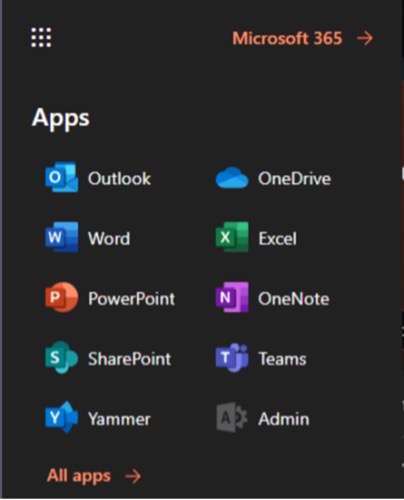Screen dimensions: 404x500
Task: Click the PowerPoint orange P icon
Action: tap(62, 297)
